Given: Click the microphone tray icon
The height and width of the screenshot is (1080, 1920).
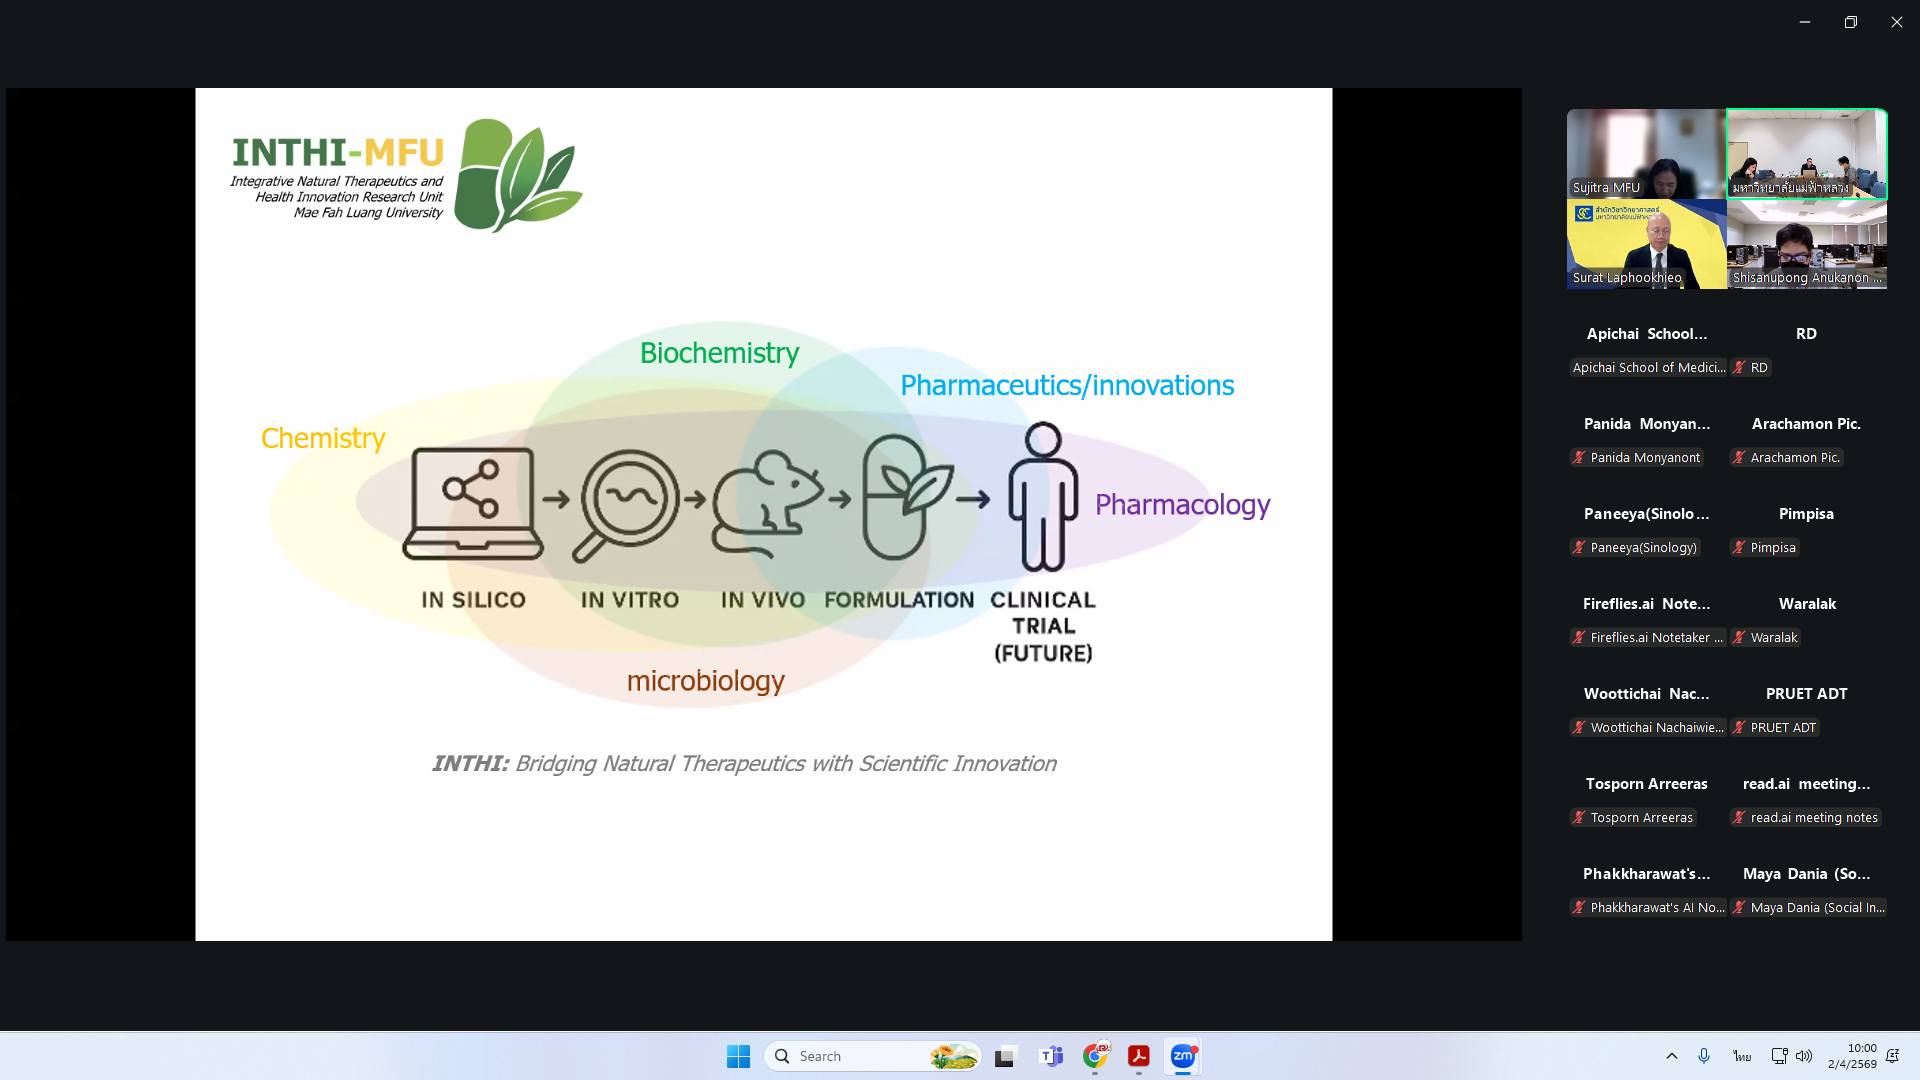Looking at the screenshot, I should point(1704,1056).
